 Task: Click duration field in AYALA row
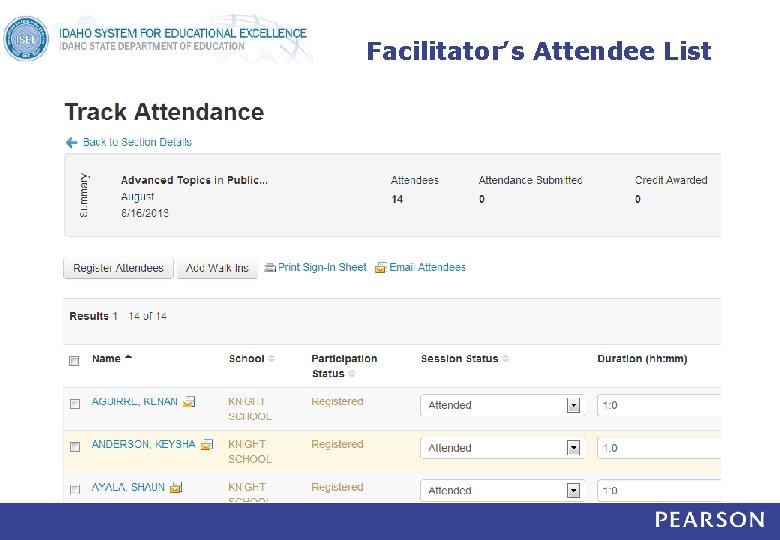coord(659,491)
